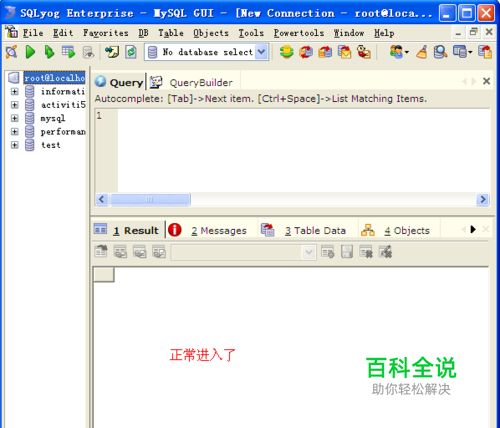Click the black arrow to show more result tabs
Screen dimensions: 500x428
pos(473,229)
